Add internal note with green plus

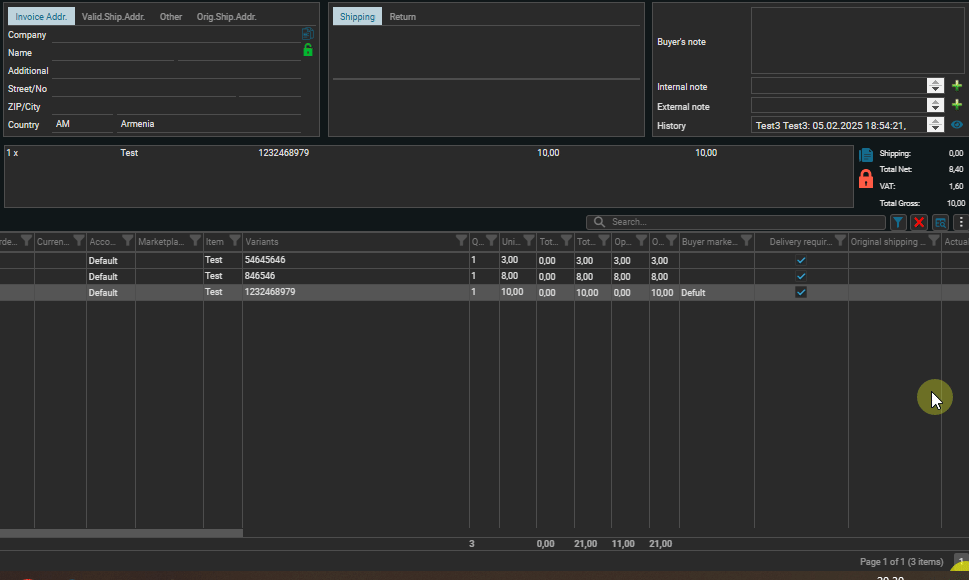(x=957, y=86)
